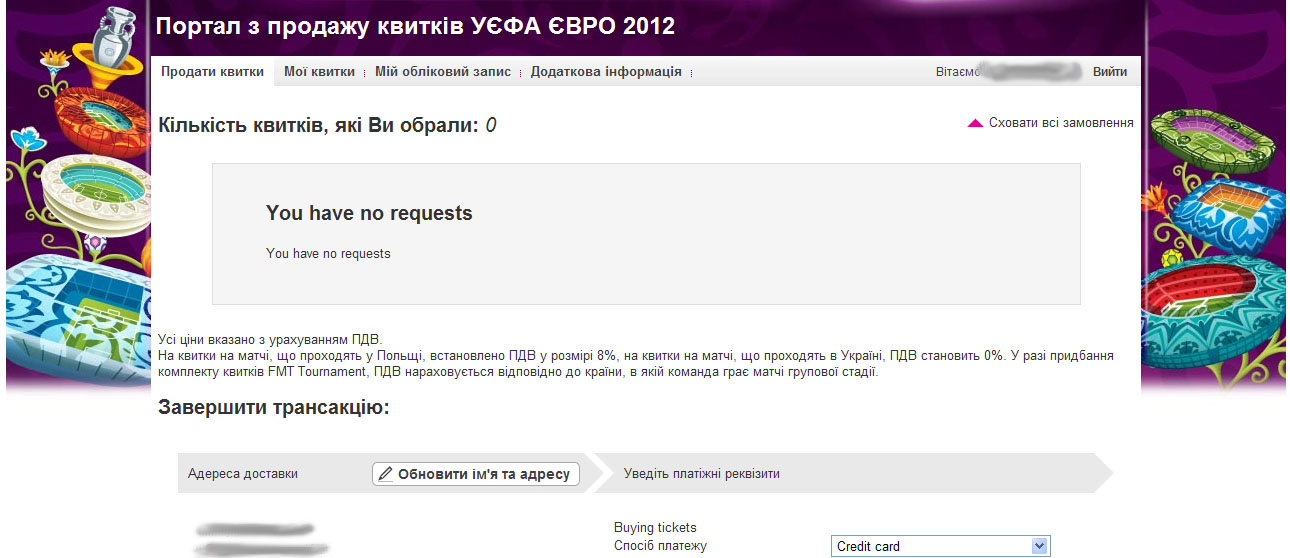This screenshot has height=558, width=1290.
Task: Hide orders via Сховати всі замовлення link
Action: pyautogui.click(x=1060, y=123)
